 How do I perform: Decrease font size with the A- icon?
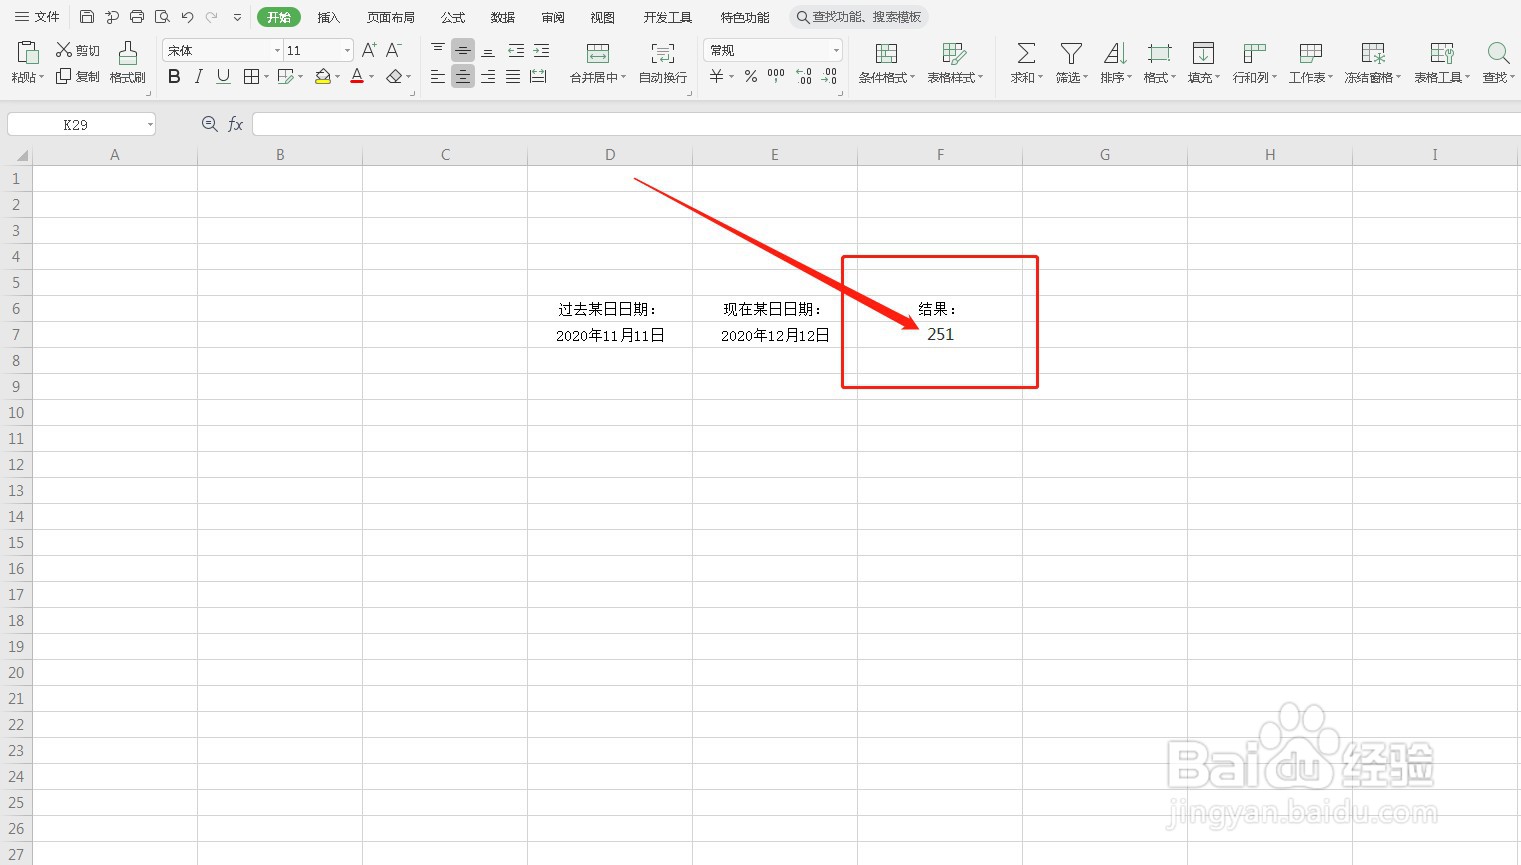click(394, 50)
